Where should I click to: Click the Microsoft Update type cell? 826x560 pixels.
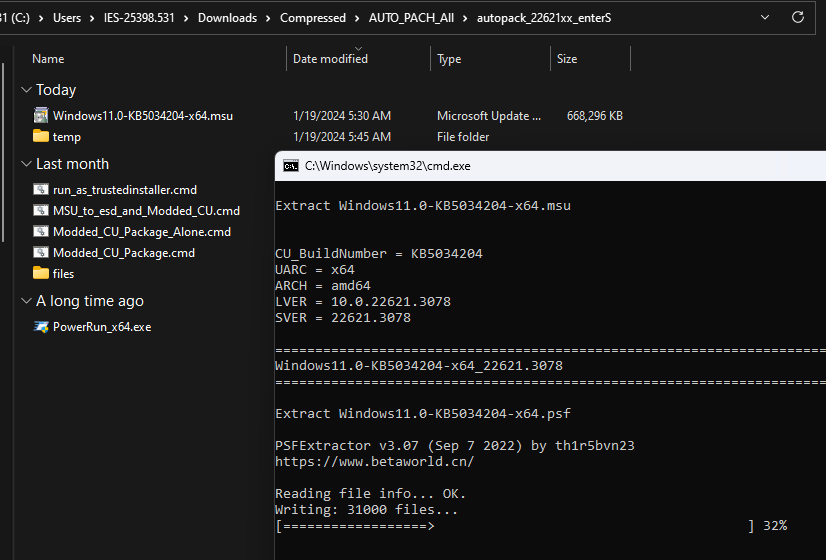(x=489, y=116)
